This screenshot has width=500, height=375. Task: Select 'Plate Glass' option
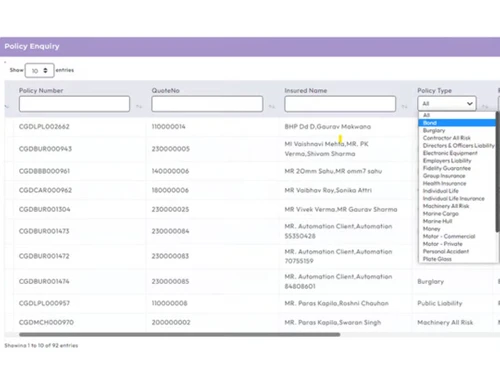457,259
